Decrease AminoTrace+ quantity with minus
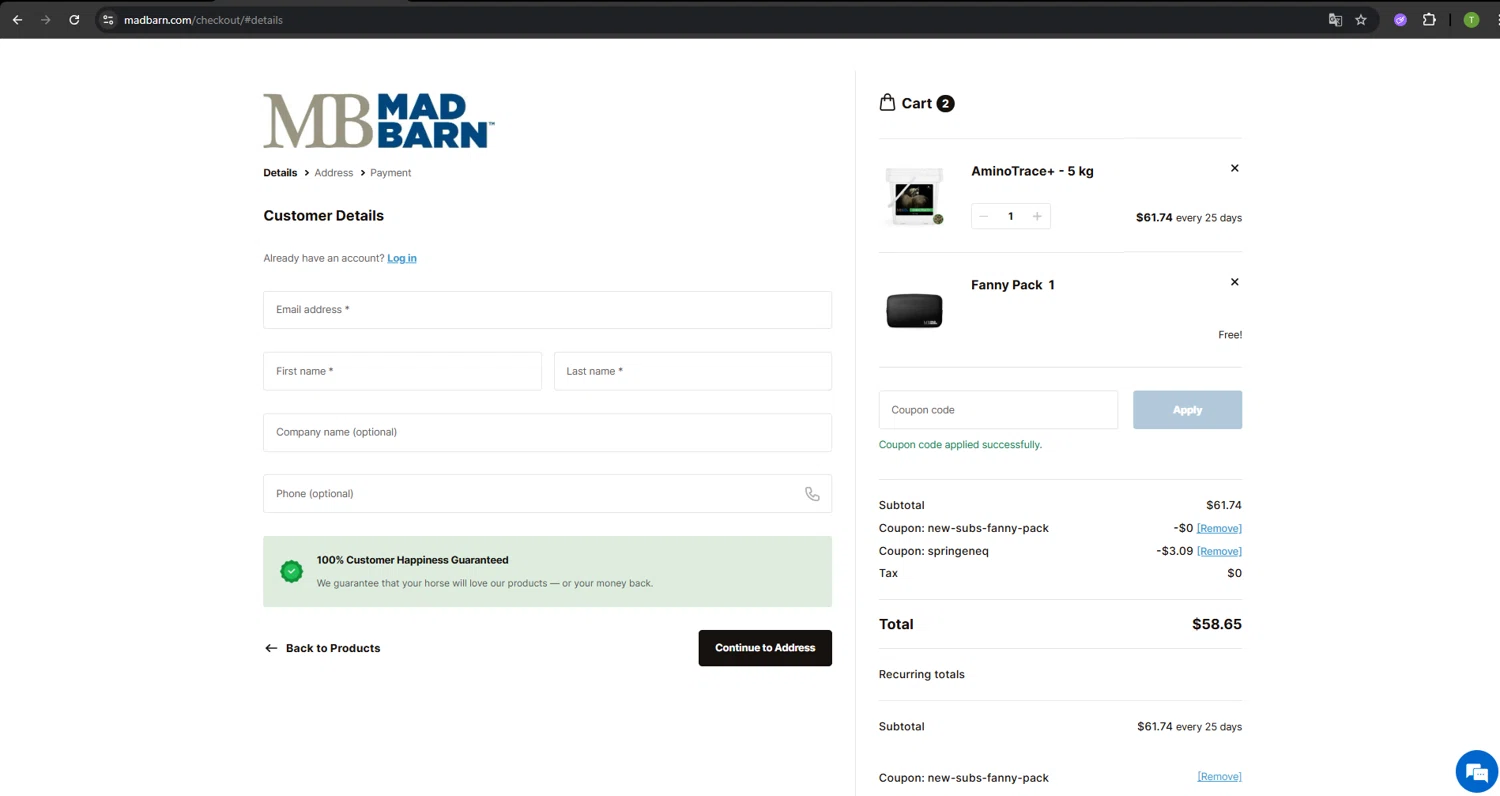The height and width of the screenshot is (796, 1500). click(984, 216)
